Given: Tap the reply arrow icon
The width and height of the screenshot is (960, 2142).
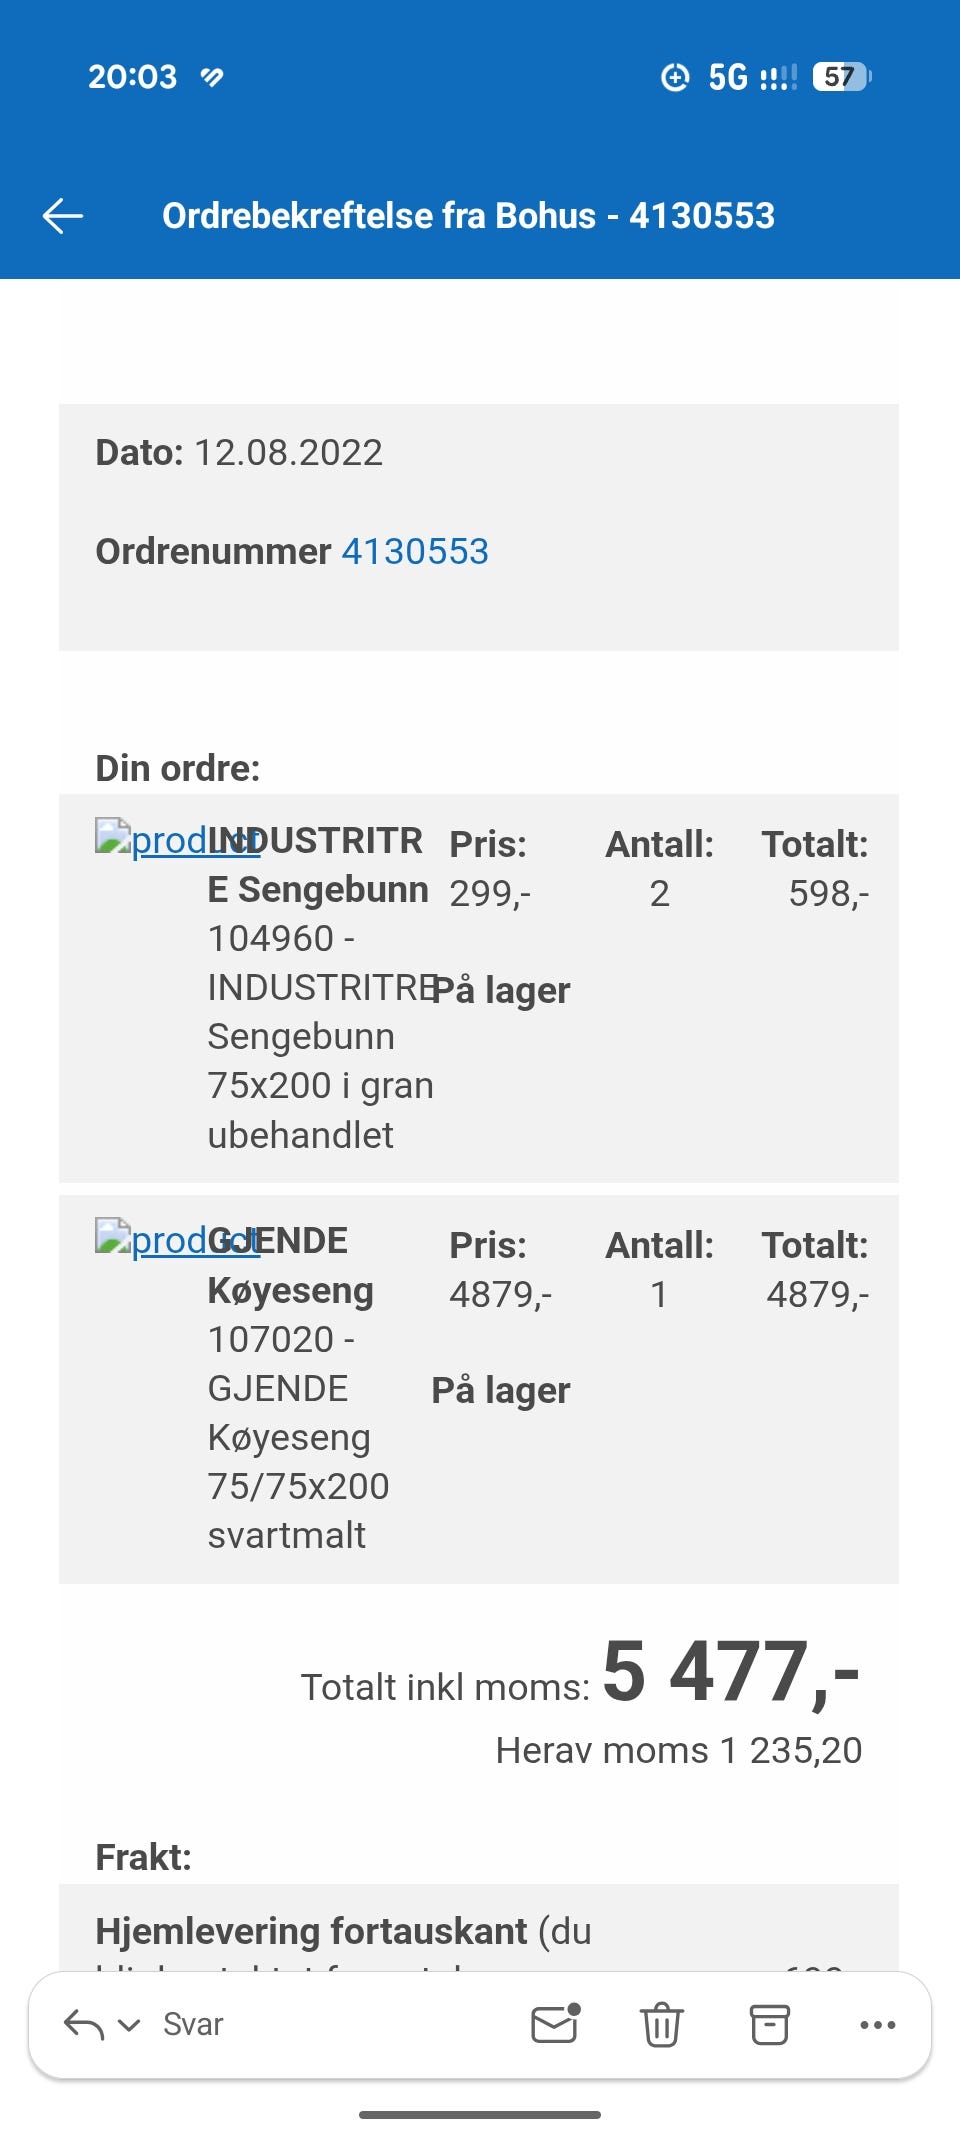Looking at the screenshot, I should [84, 2025].
